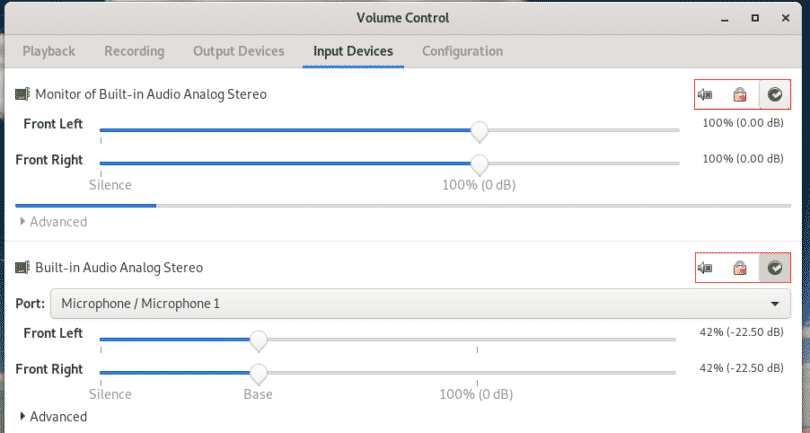The image size is (810, 433).
Task: Mute Monitor of Built-in Audio Analog Stereo
Action: [705, 95]
